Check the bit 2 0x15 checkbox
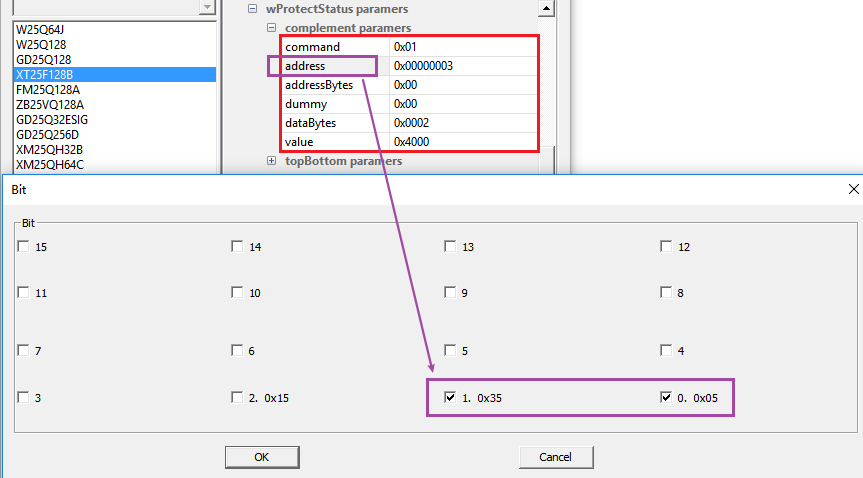Image resolution: width=863 pixels, height=478 pixels. [237, 398]
